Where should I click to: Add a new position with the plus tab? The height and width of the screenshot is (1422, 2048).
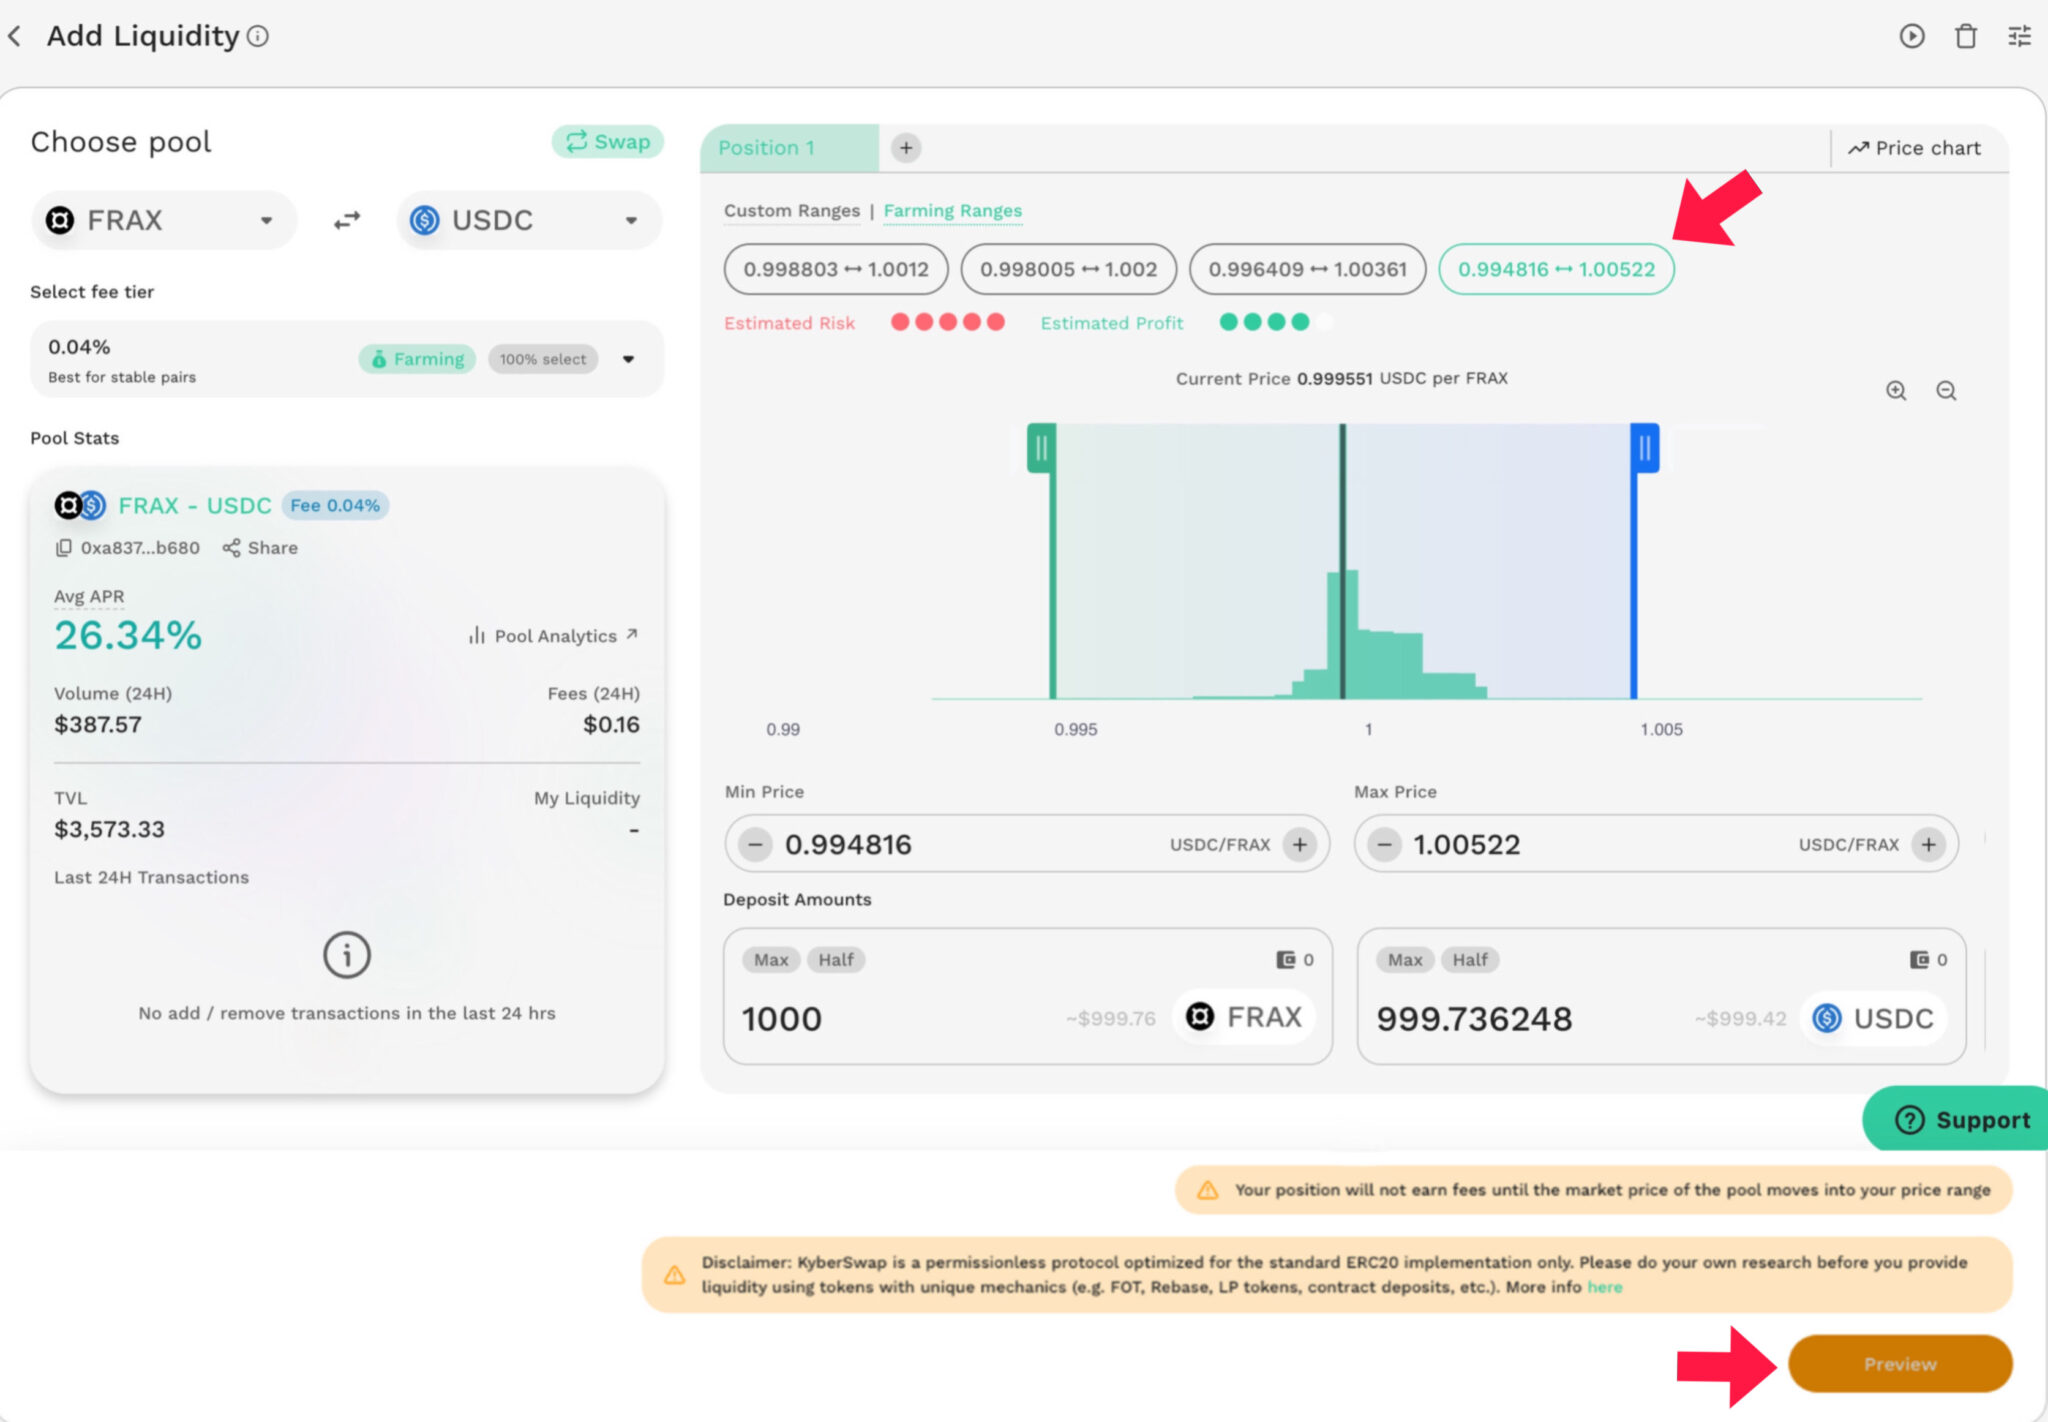[906, 148]
